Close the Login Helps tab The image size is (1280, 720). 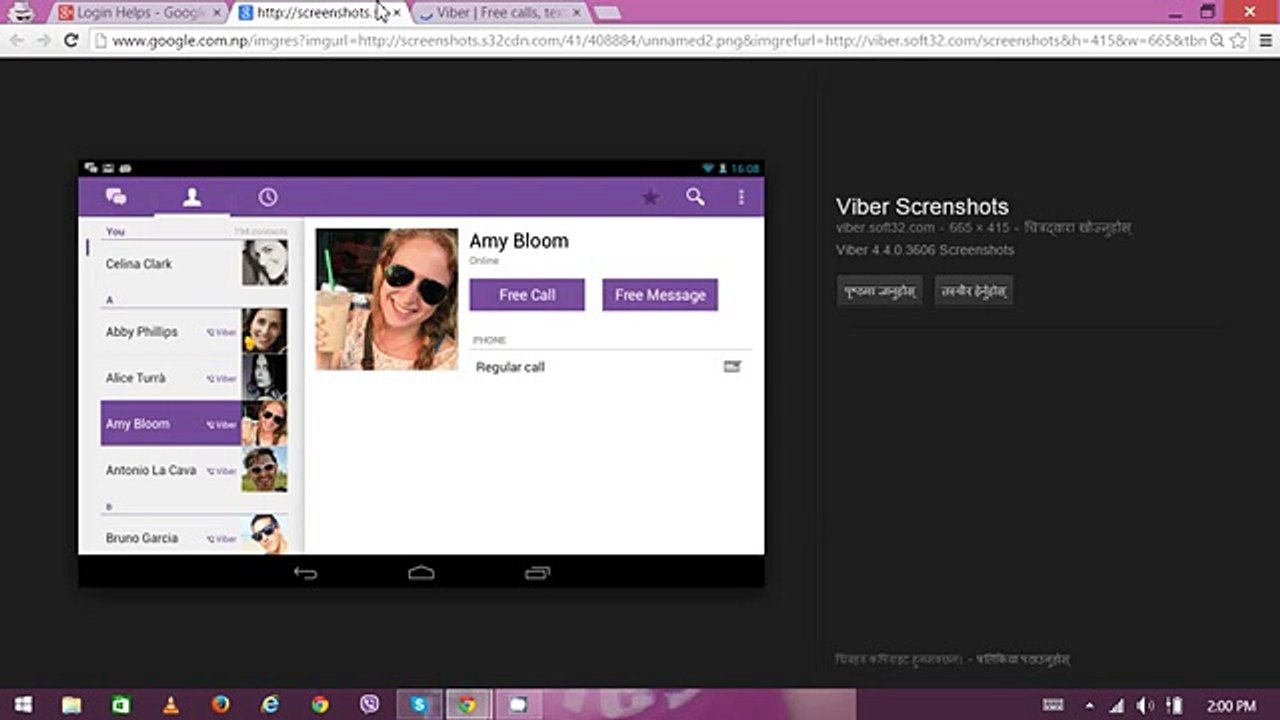[x=217, y=13]
